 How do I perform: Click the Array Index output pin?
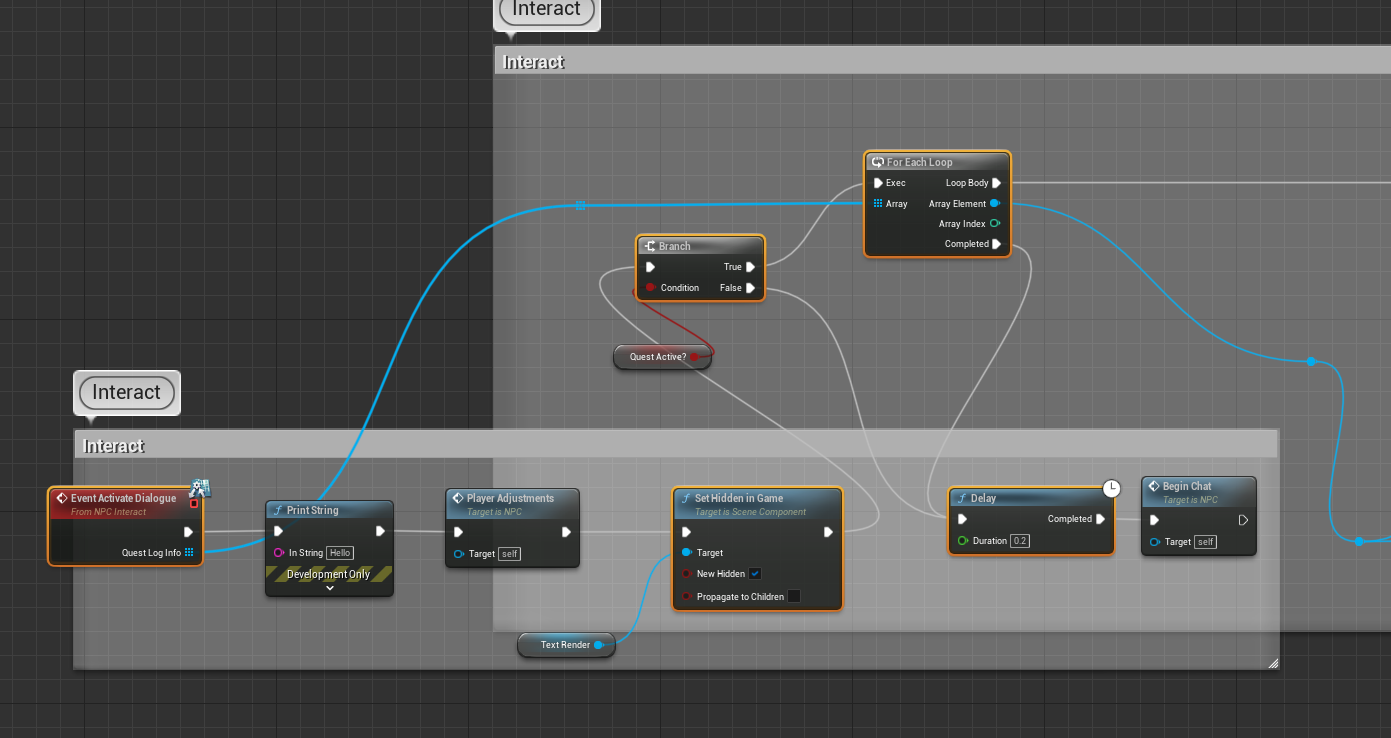point(995,224)
